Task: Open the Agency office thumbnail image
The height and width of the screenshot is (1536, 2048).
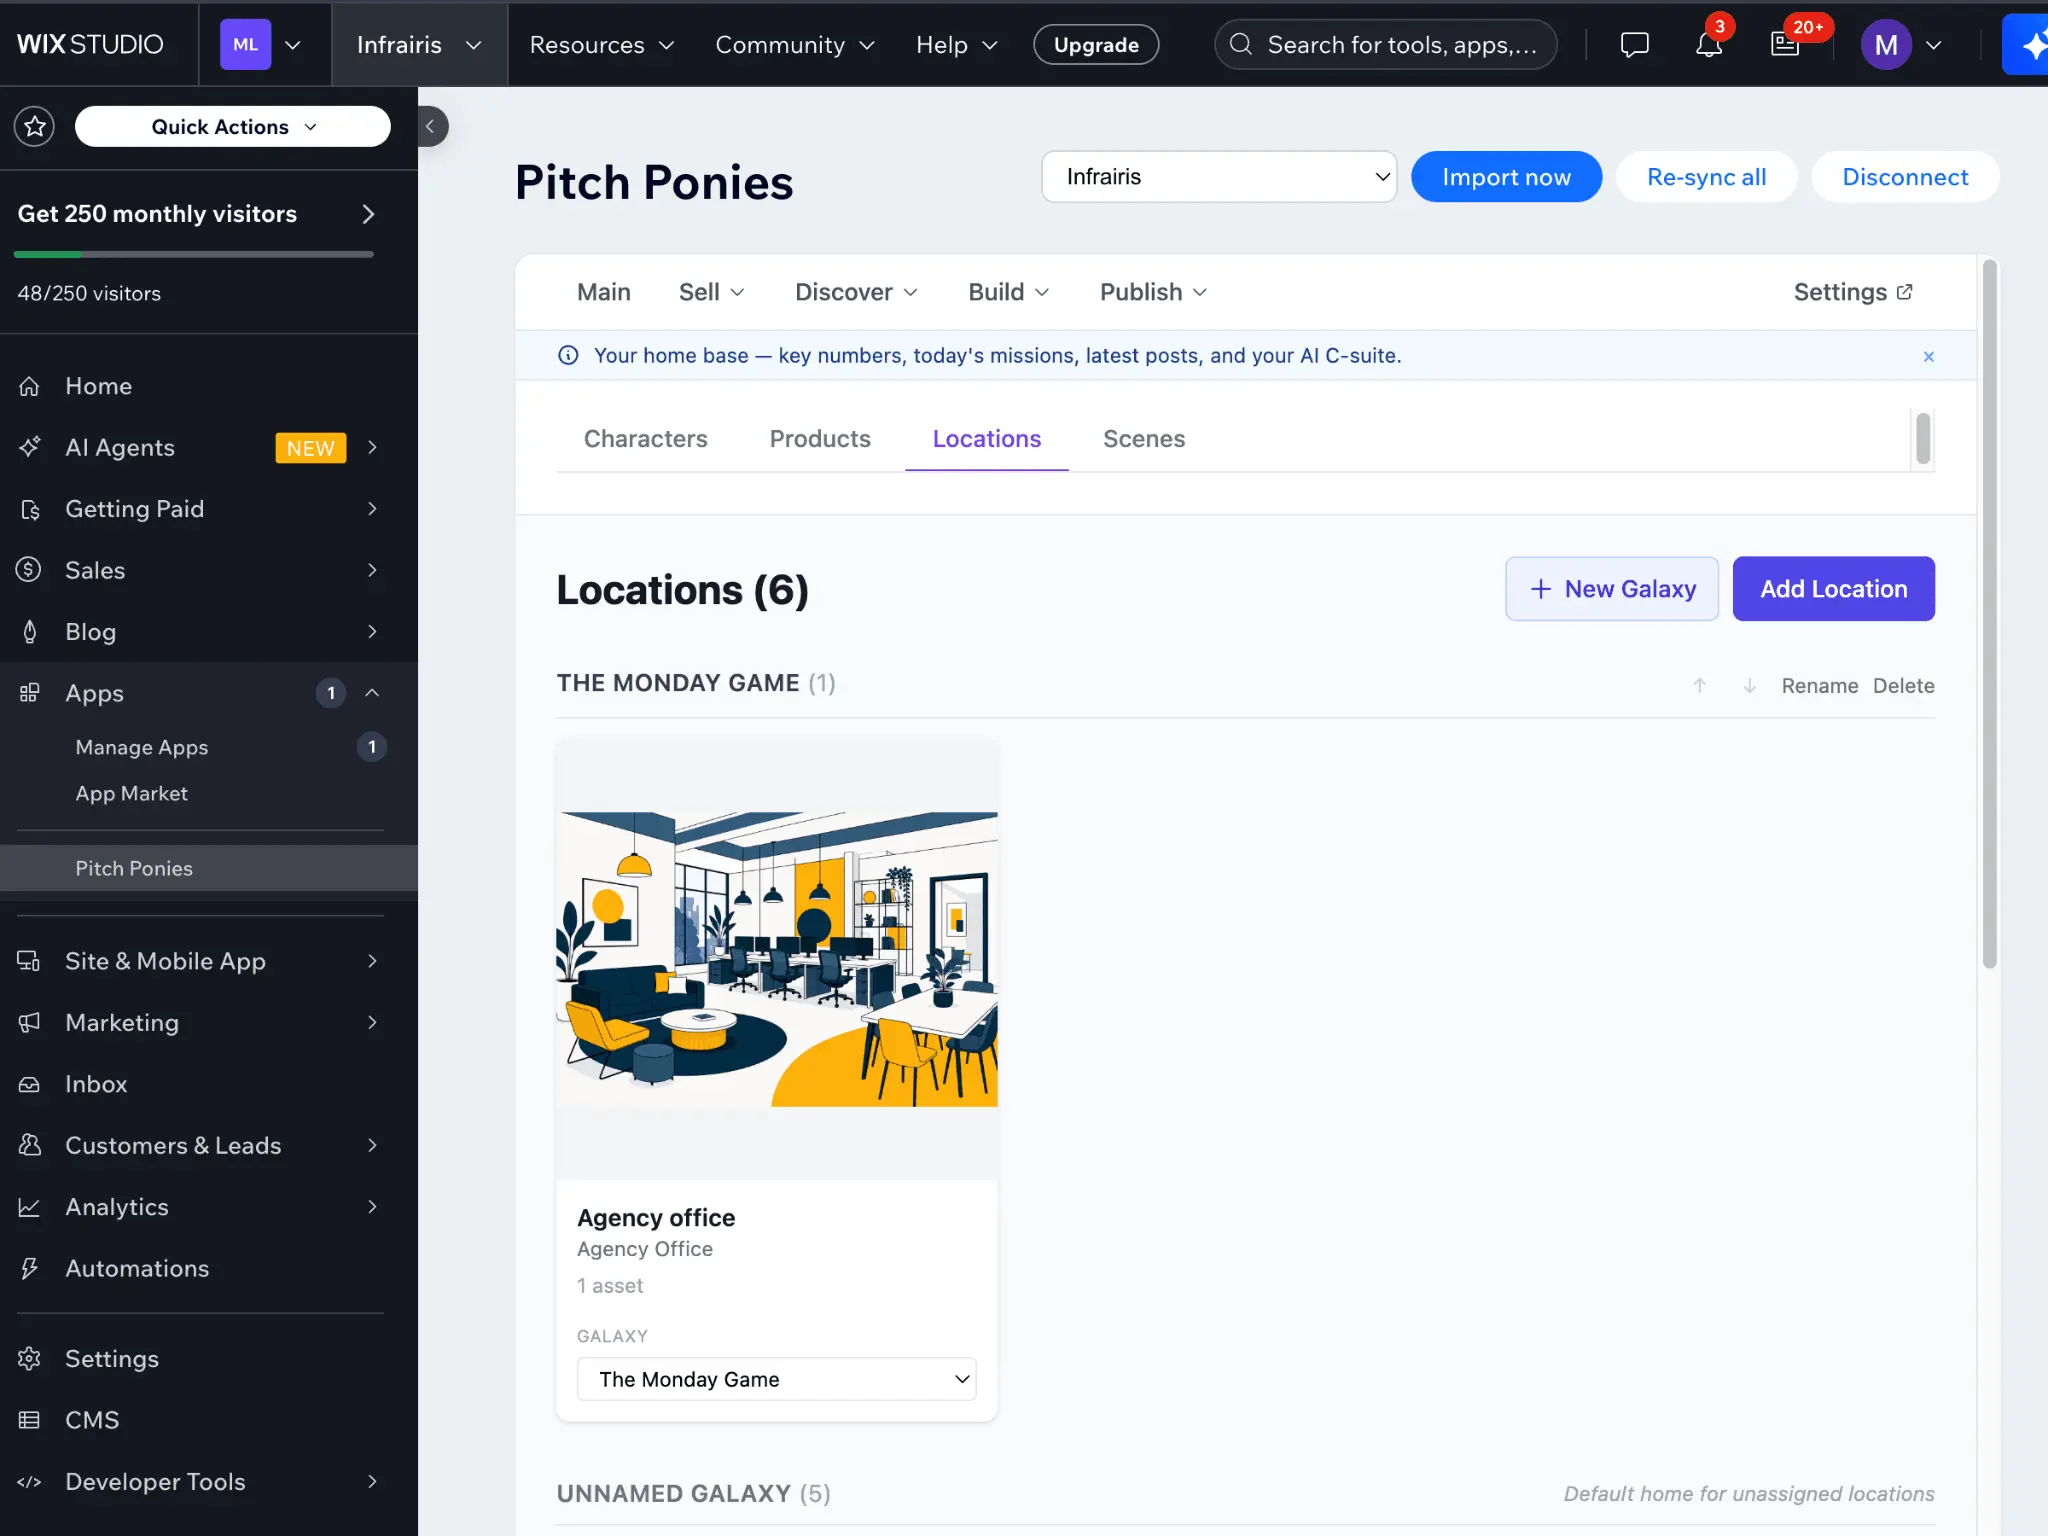Action: [x=777, y=959]
